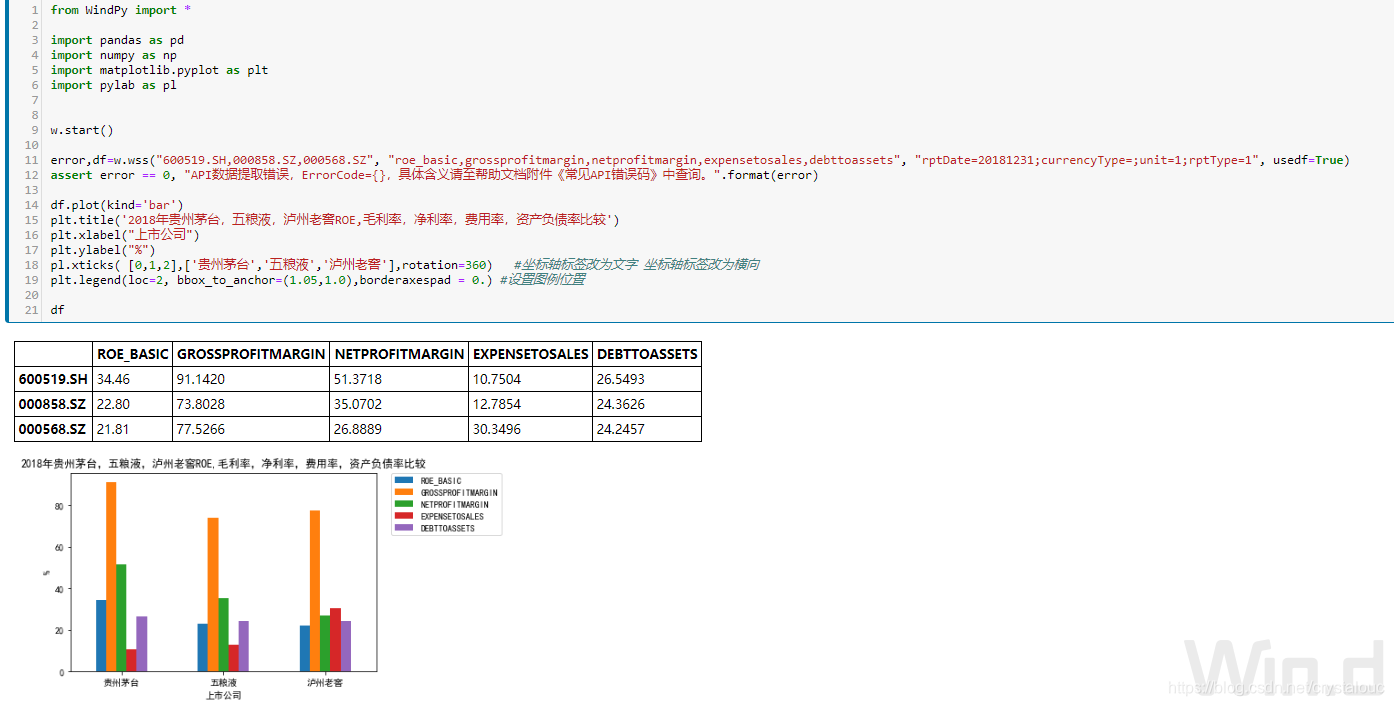Click the table cell 73.8028

[251, 404]
